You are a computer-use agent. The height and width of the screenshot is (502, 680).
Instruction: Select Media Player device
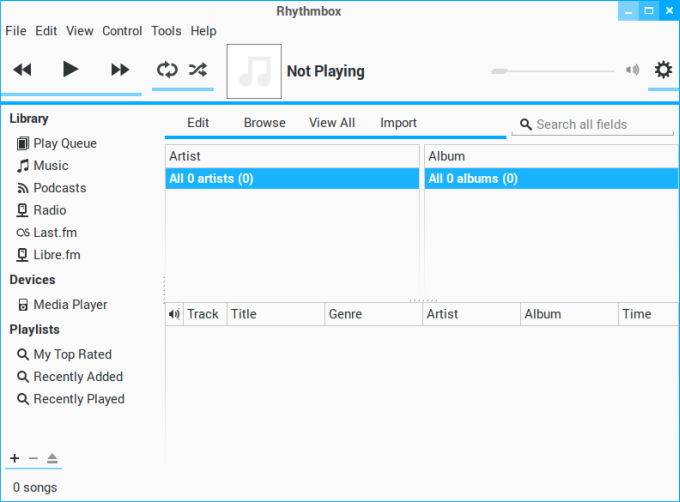point(62,305)
